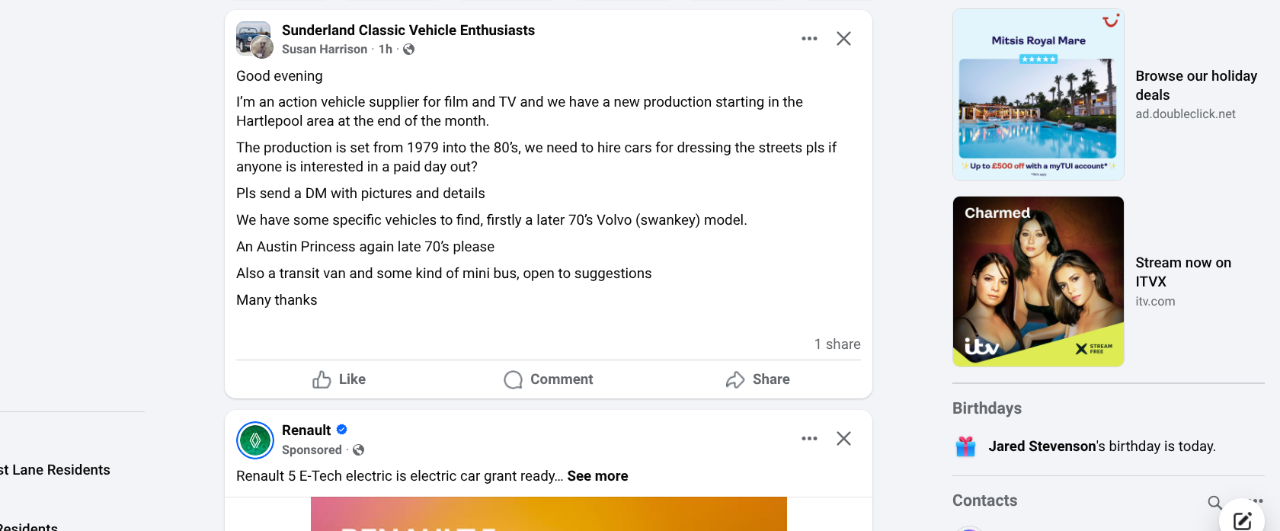Open options menu on Susan Harrison's post
1280x531 pixels.
click(809, 39)
